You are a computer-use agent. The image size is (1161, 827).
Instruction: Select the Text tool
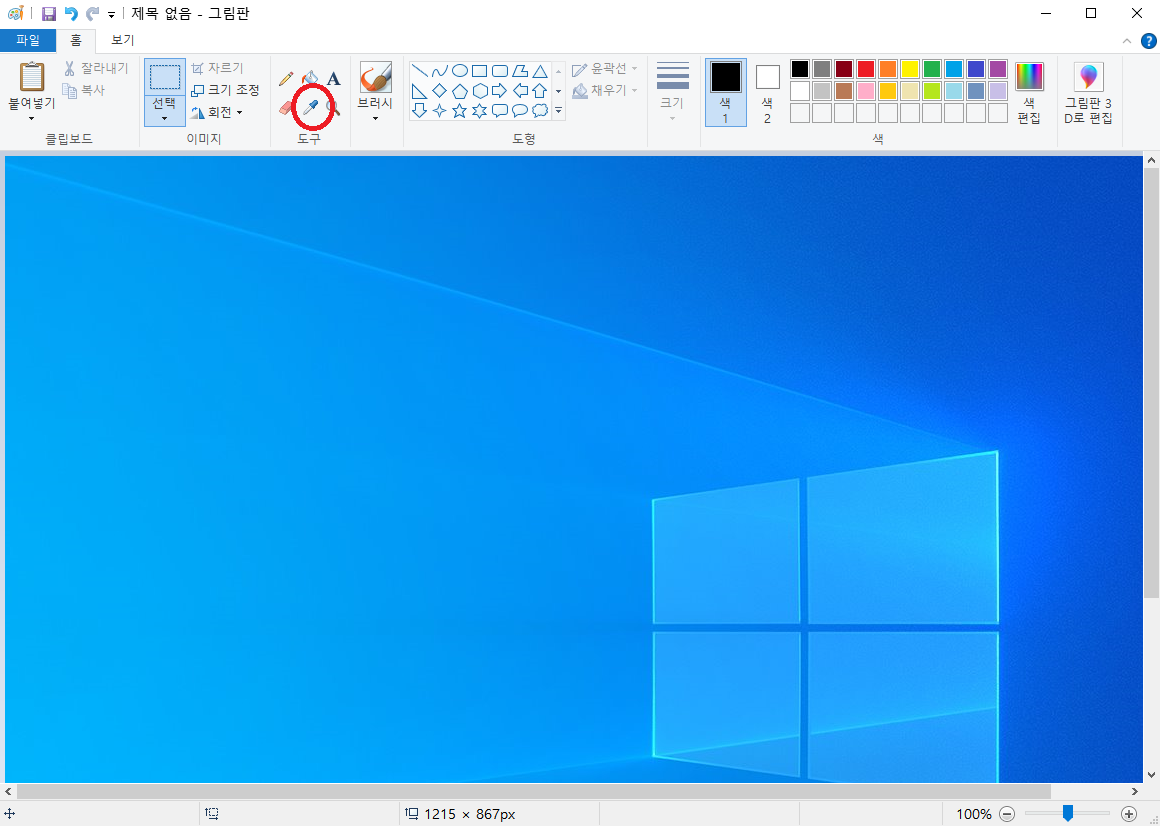(x=334, y=78)
